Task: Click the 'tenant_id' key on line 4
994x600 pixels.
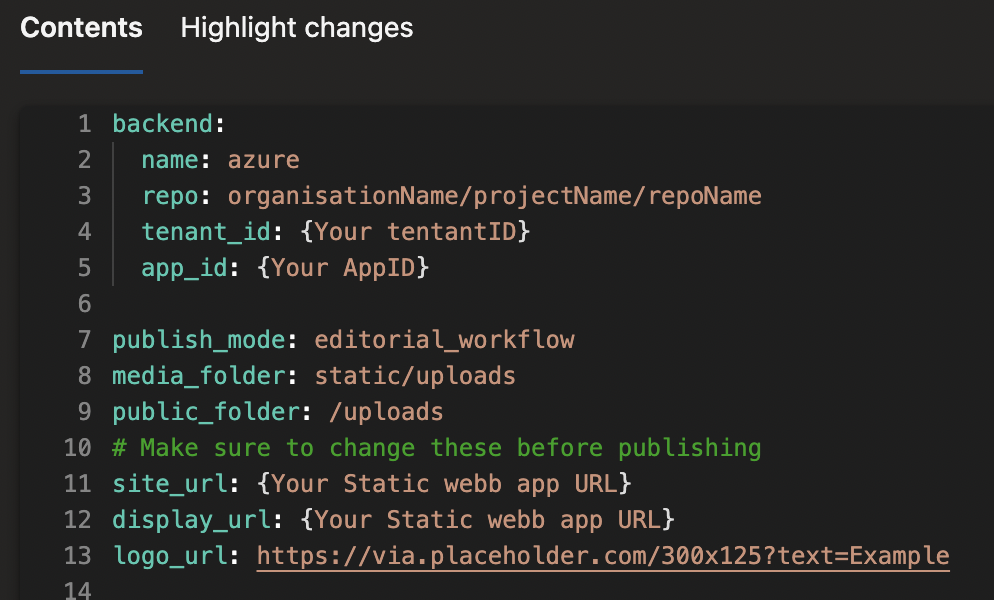Action: coord(205,232)
